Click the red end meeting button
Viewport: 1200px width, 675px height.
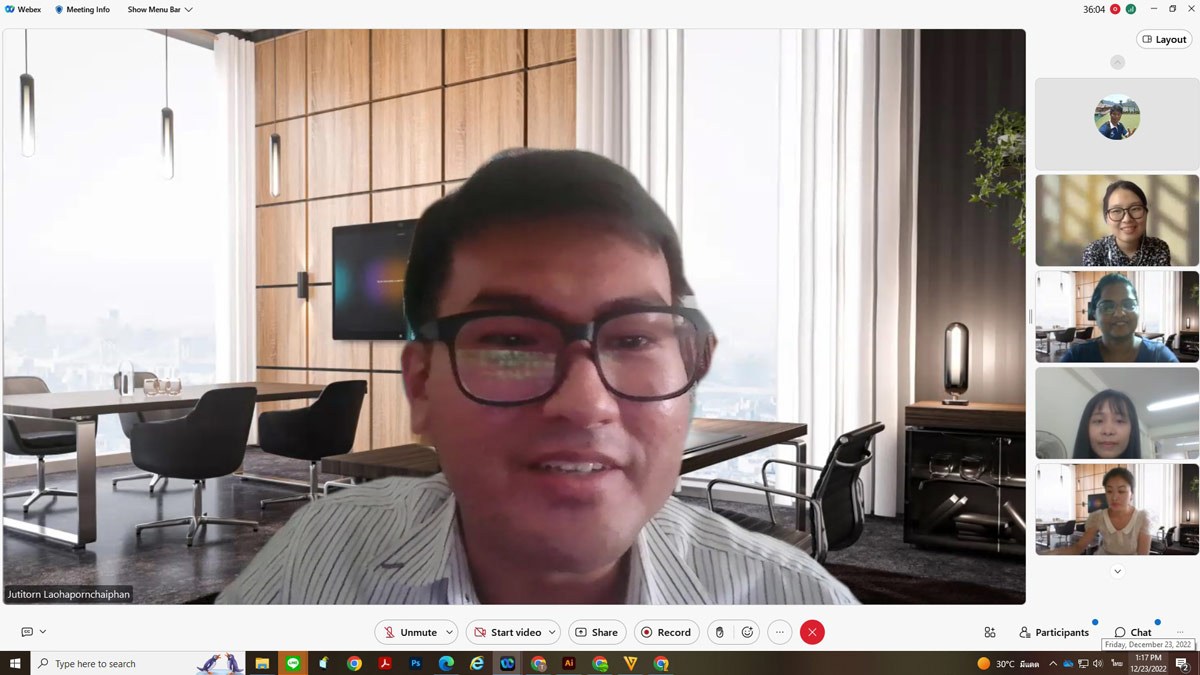click(812, 632)
